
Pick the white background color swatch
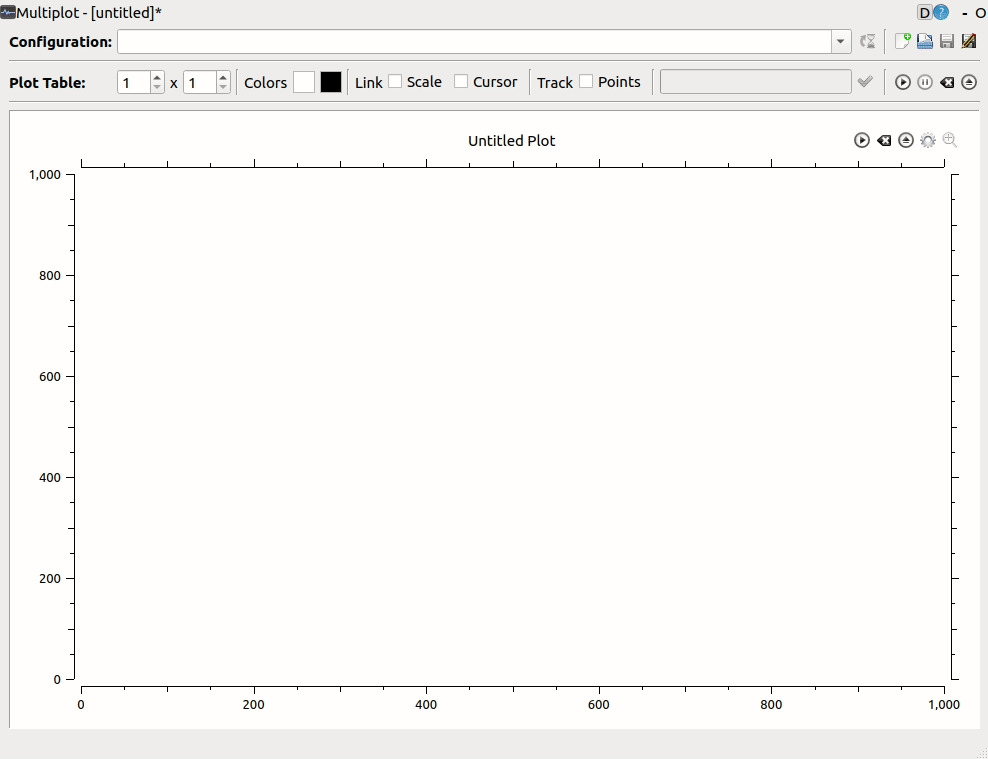(304, 82)
